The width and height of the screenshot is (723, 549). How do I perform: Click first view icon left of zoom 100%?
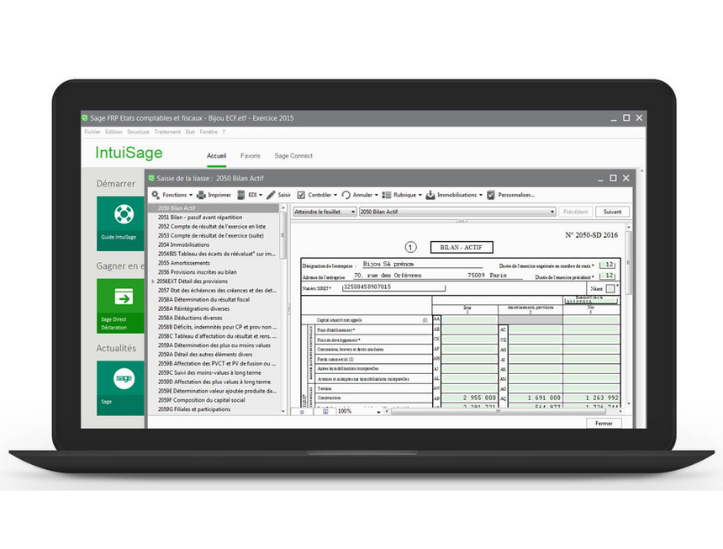pos(302,411)
